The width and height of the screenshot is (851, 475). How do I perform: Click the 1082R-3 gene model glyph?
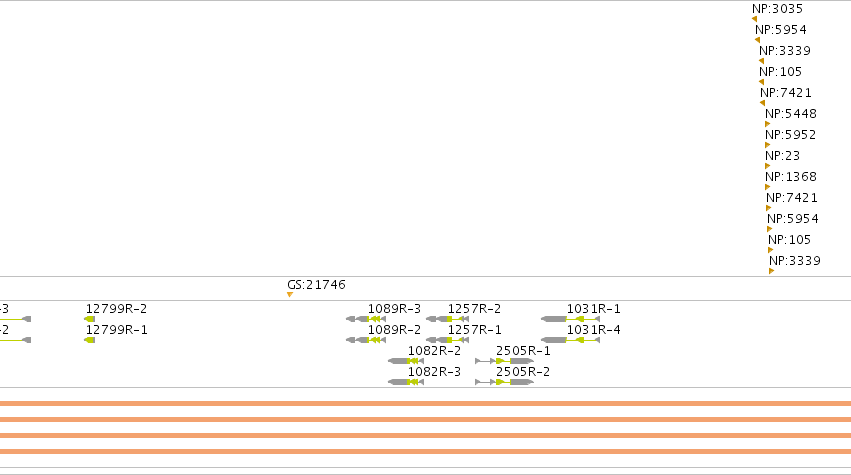406,382
